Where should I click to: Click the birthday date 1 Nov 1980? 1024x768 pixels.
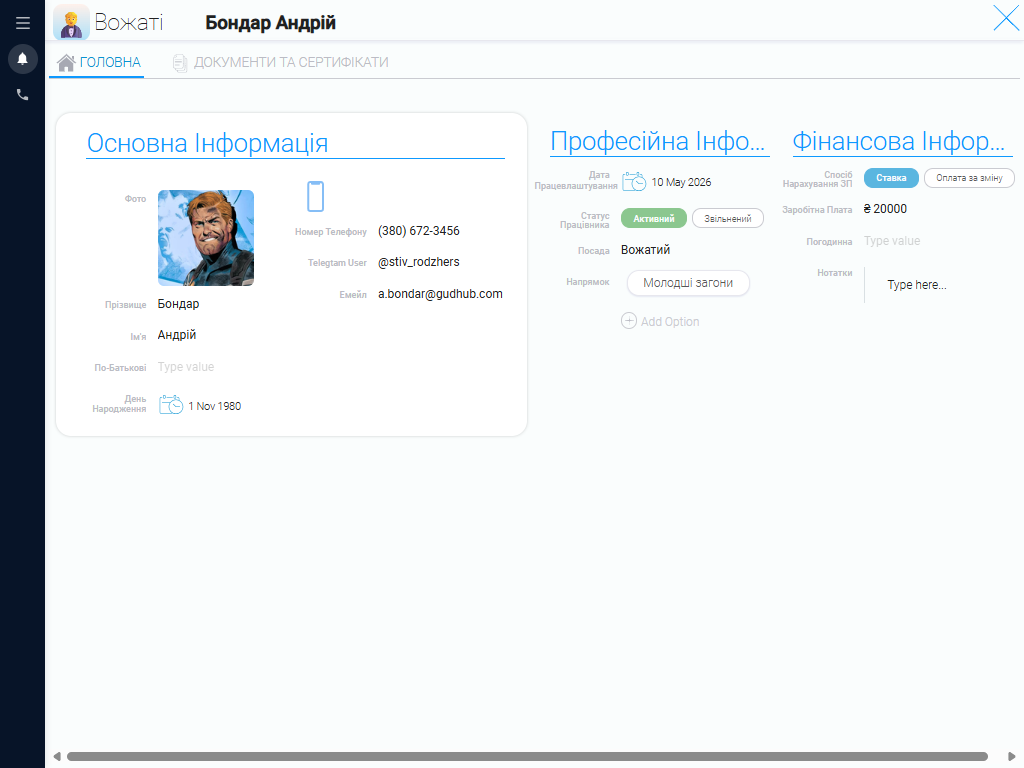click(x=215, y=406)
